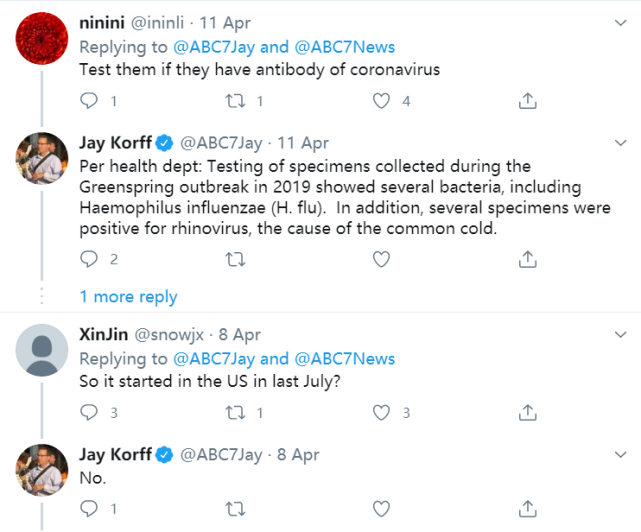The image size is (641, 532).
Task: Open more options chevron on ninini's tweet
Action: point(617,22)
